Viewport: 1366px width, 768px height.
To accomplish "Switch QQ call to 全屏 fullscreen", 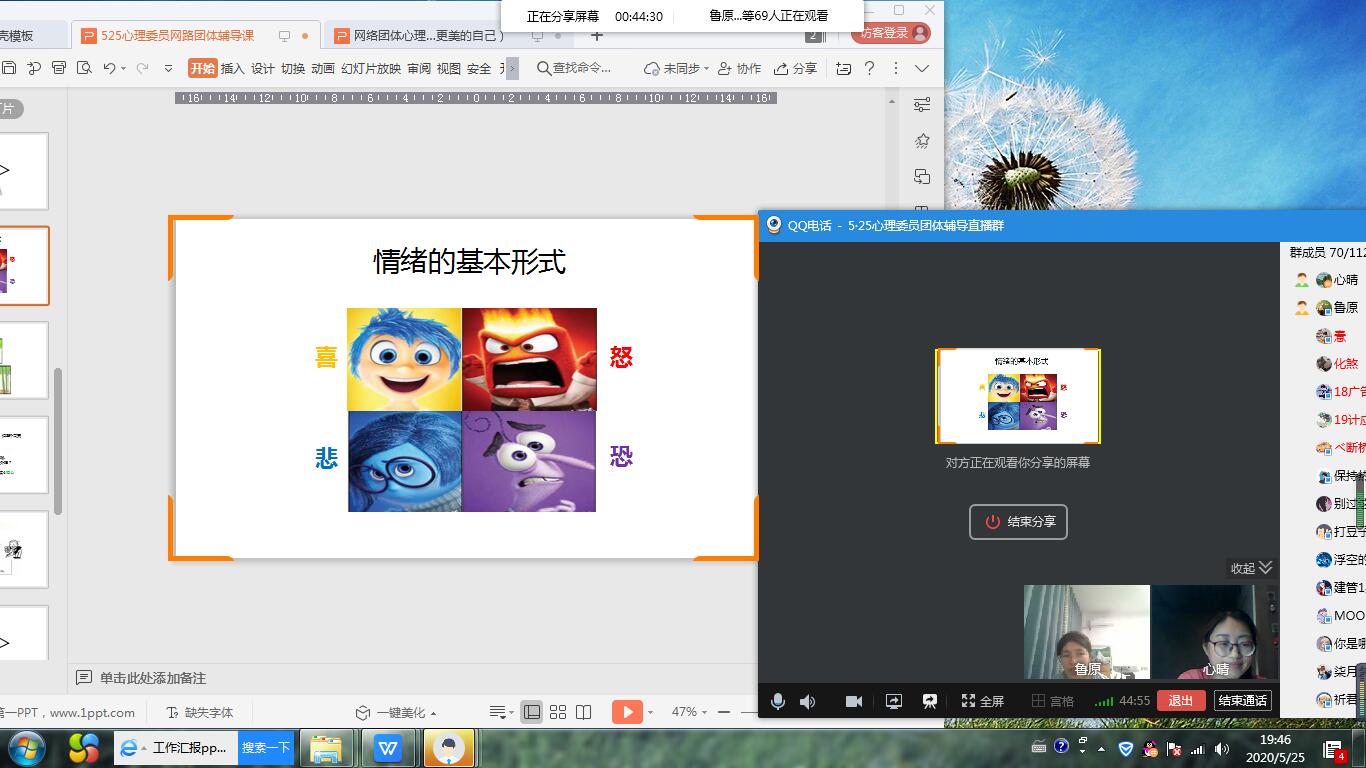I will coord(982,701).
